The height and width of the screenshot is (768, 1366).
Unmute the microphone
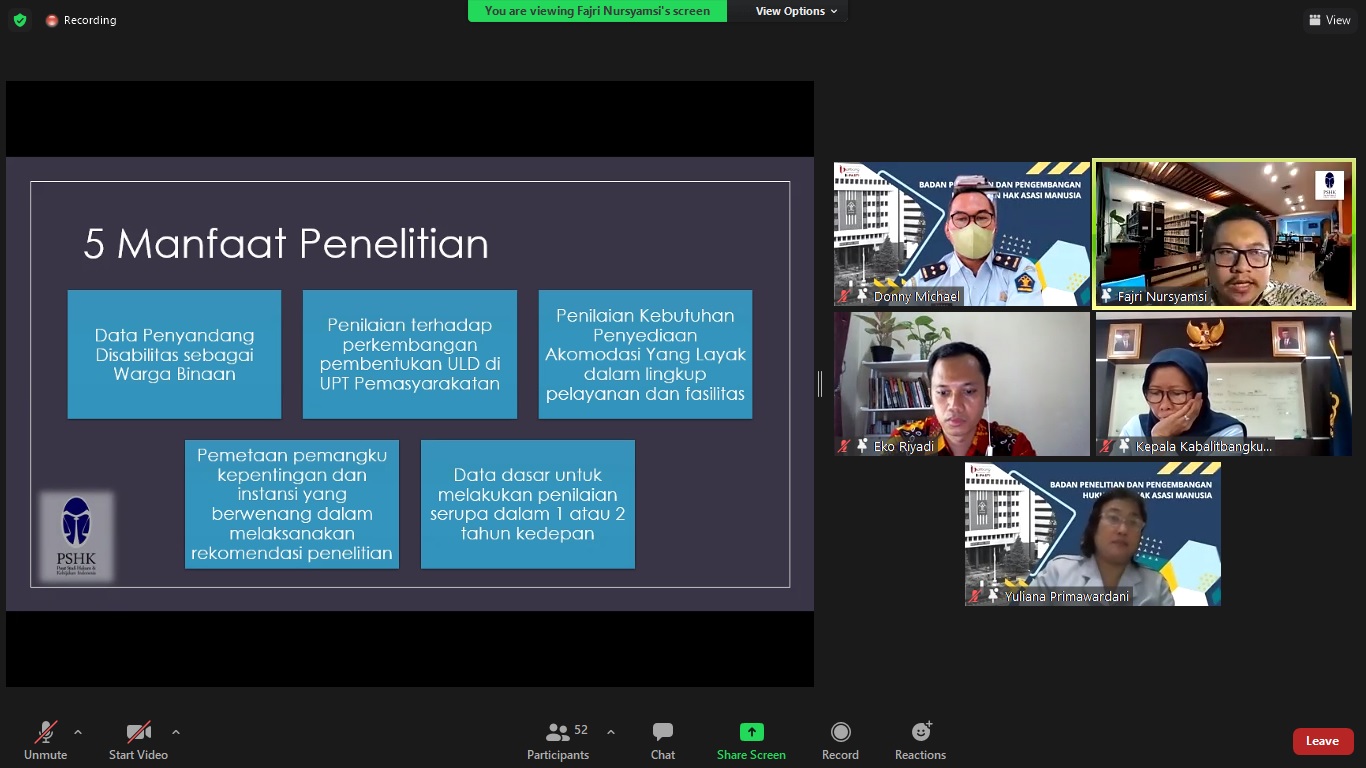(45, 741)
